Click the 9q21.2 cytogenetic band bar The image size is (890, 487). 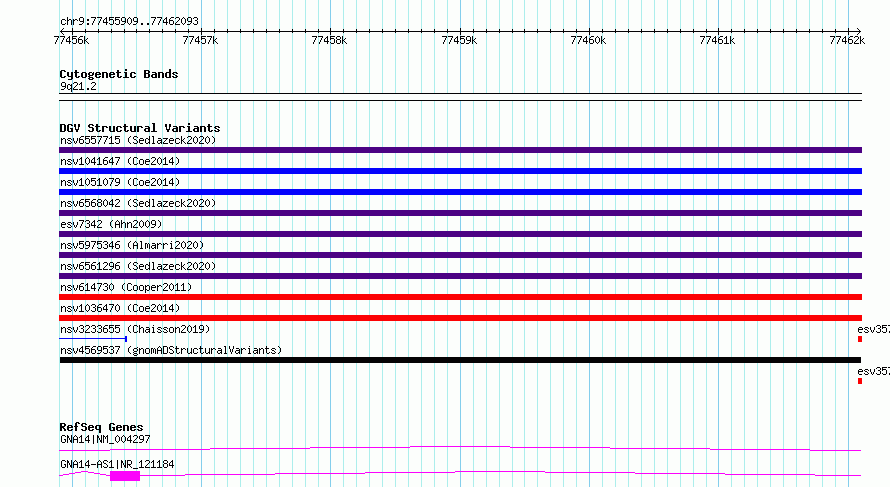click(460, 97)
